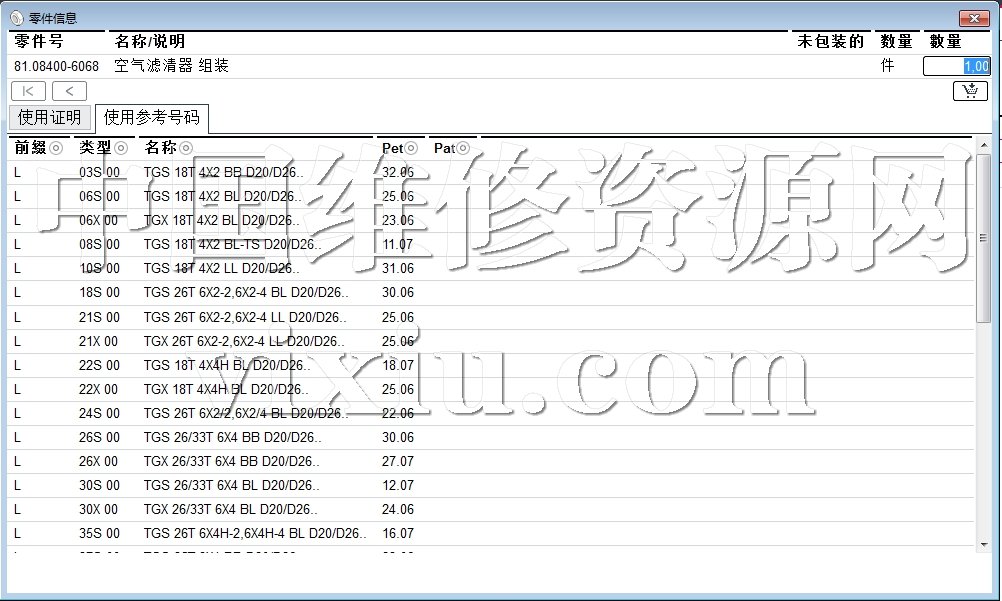
Task: Close the 零件信息 window
Action: coord(974,18)
